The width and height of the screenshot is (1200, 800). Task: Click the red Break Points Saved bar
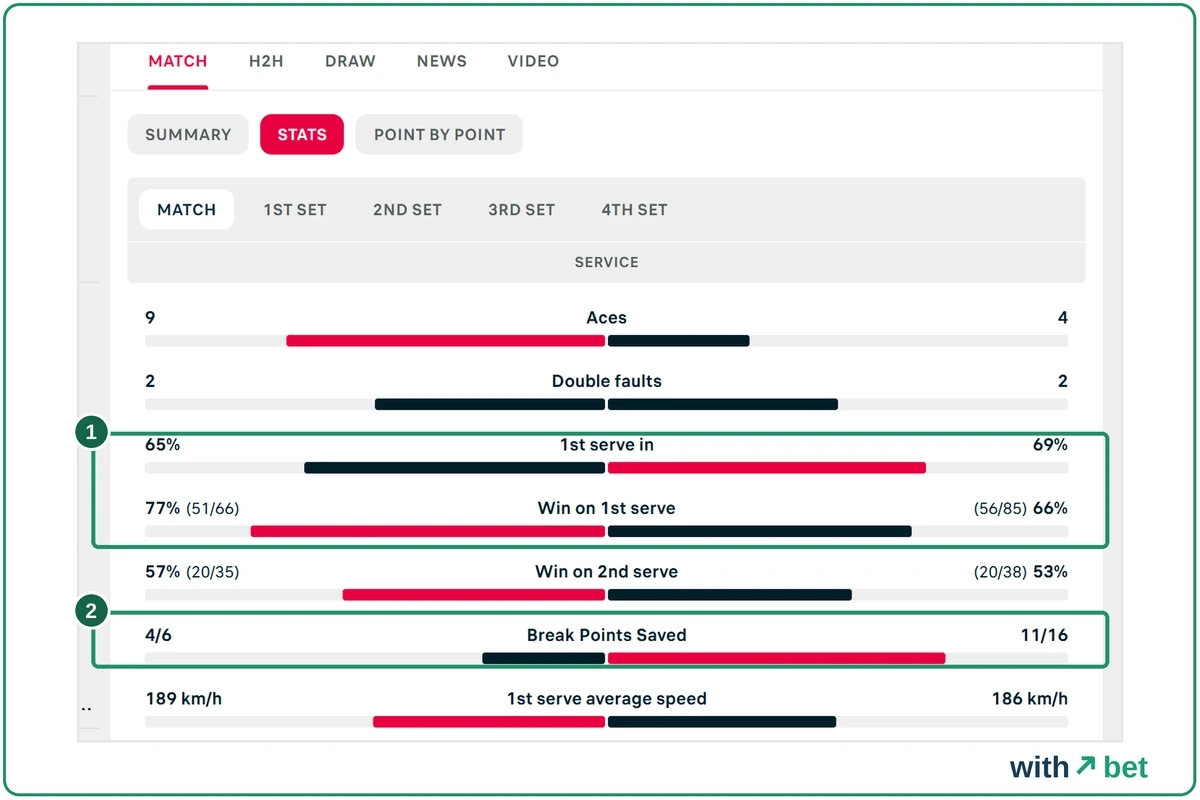click(777, 658)
